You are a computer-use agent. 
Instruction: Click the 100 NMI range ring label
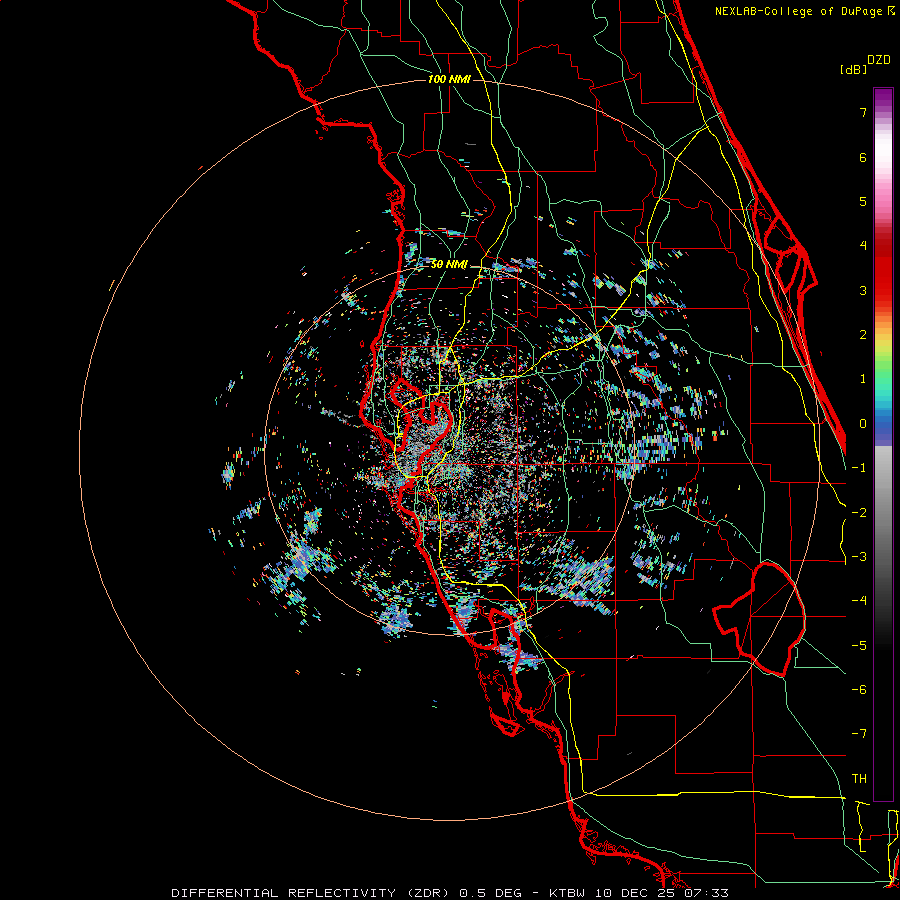[x=449, y=79]
